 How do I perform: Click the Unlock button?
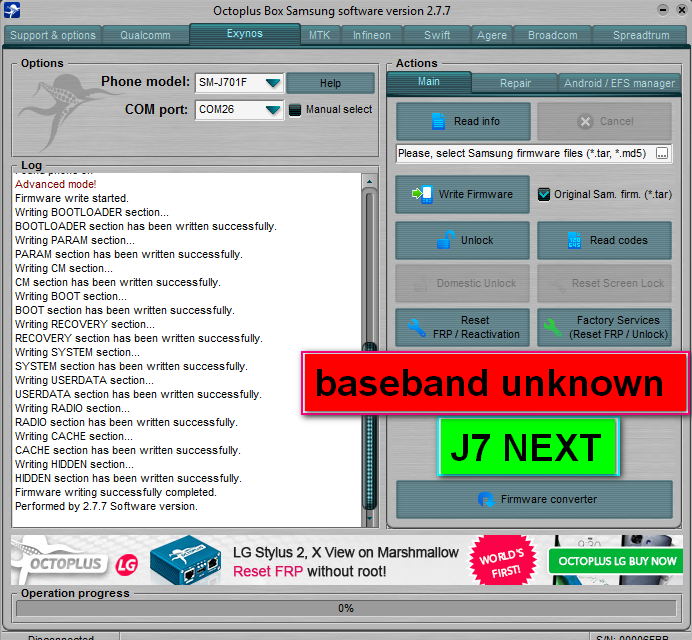pos(462,240)
